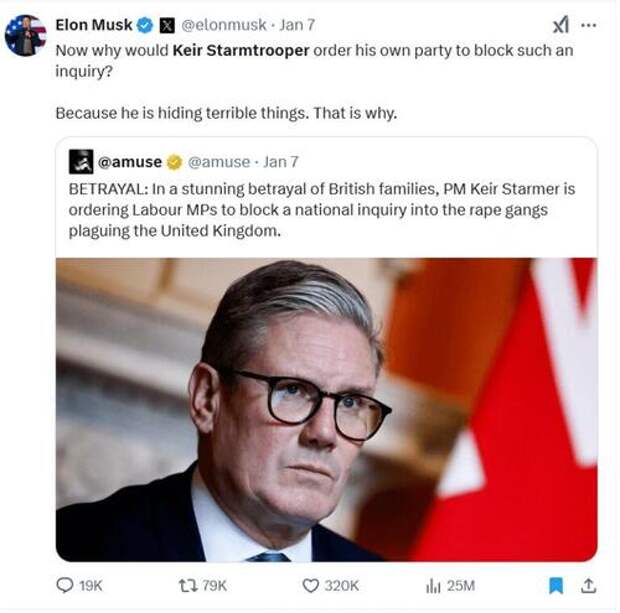Click Elon Musk's profile avatar

25,35
